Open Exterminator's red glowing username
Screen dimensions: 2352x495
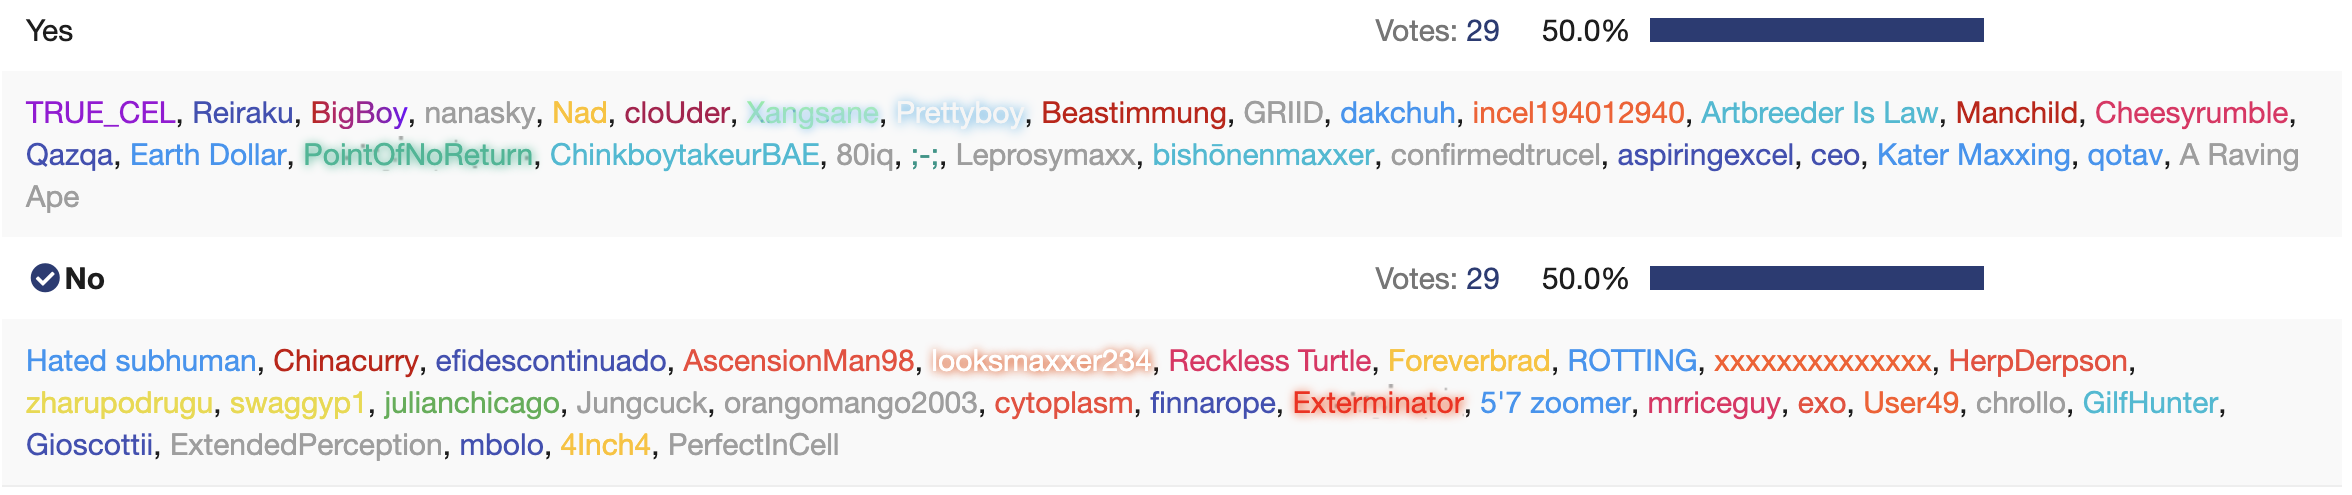1378,403
